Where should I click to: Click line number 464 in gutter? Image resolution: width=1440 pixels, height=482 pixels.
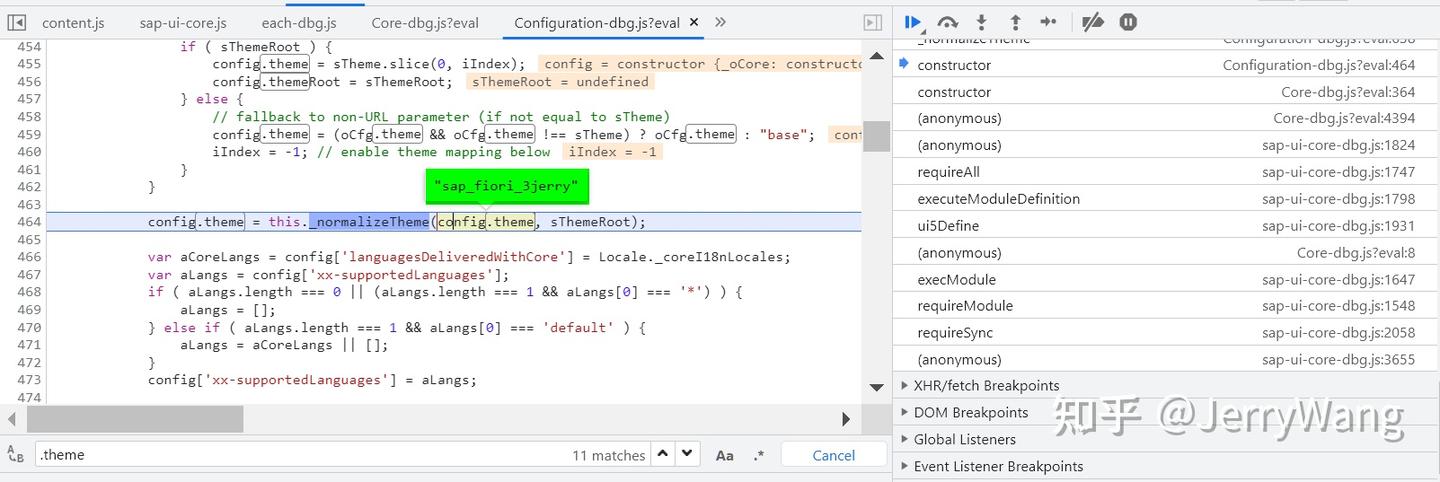(30, 222)
